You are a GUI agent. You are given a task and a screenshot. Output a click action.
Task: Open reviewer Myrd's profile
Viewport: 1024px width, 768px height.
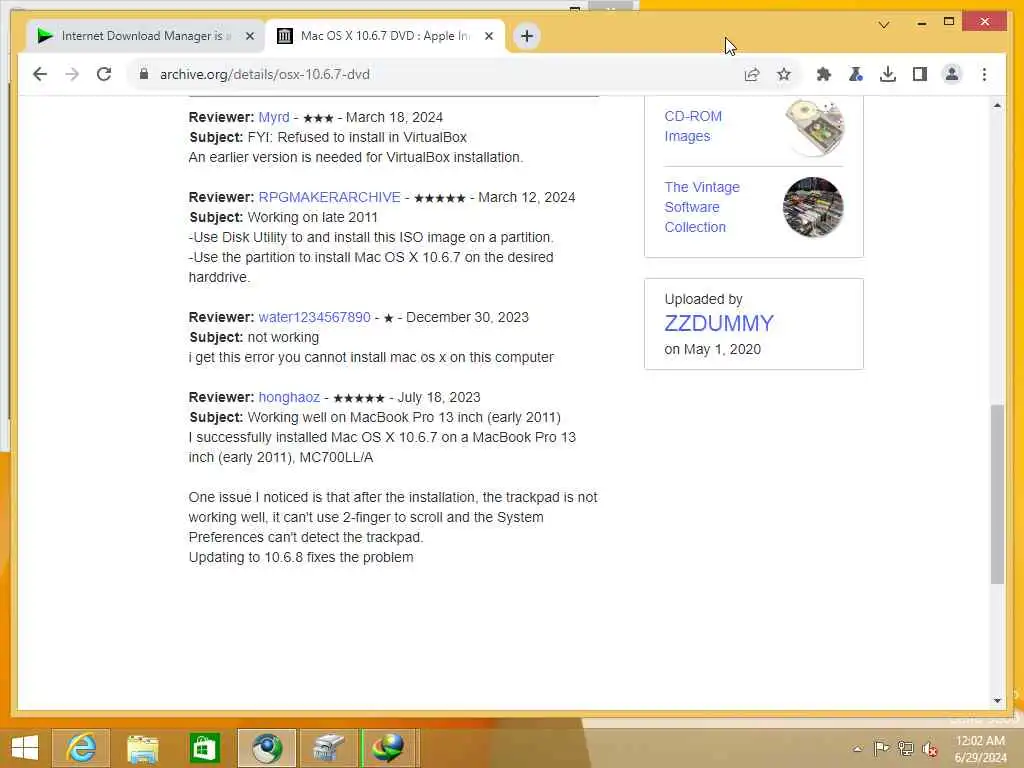tap(274, 118)
